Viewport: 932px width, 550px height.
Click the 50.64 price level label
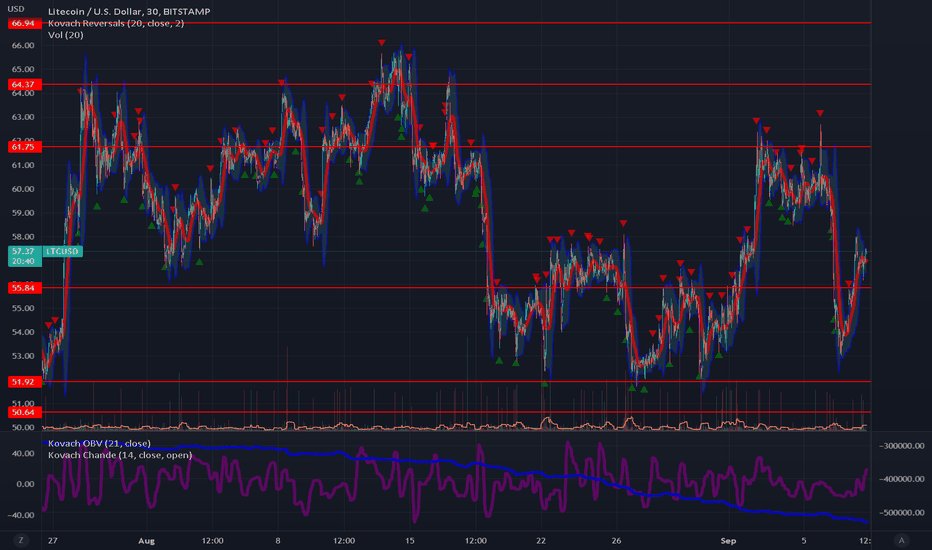pos(24,412)
